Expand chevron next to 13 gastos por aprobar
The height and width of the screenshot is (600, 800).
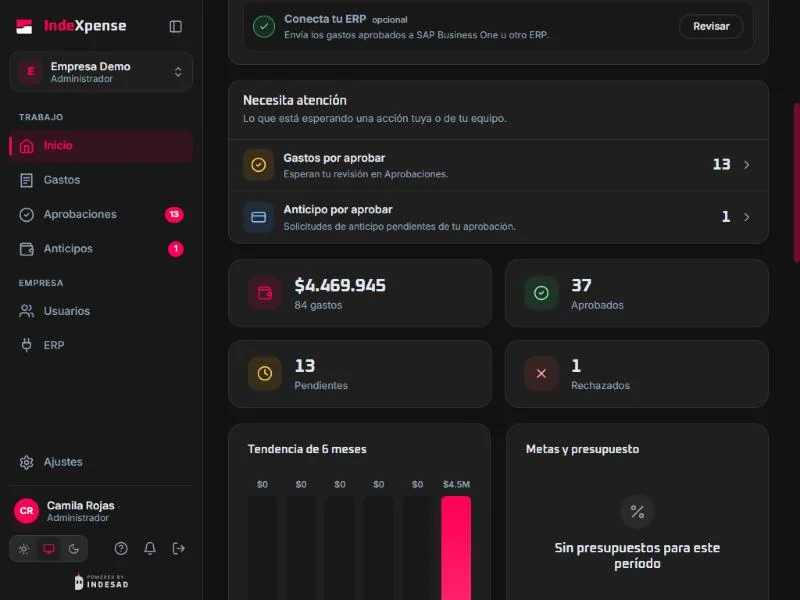coord(747,165)
